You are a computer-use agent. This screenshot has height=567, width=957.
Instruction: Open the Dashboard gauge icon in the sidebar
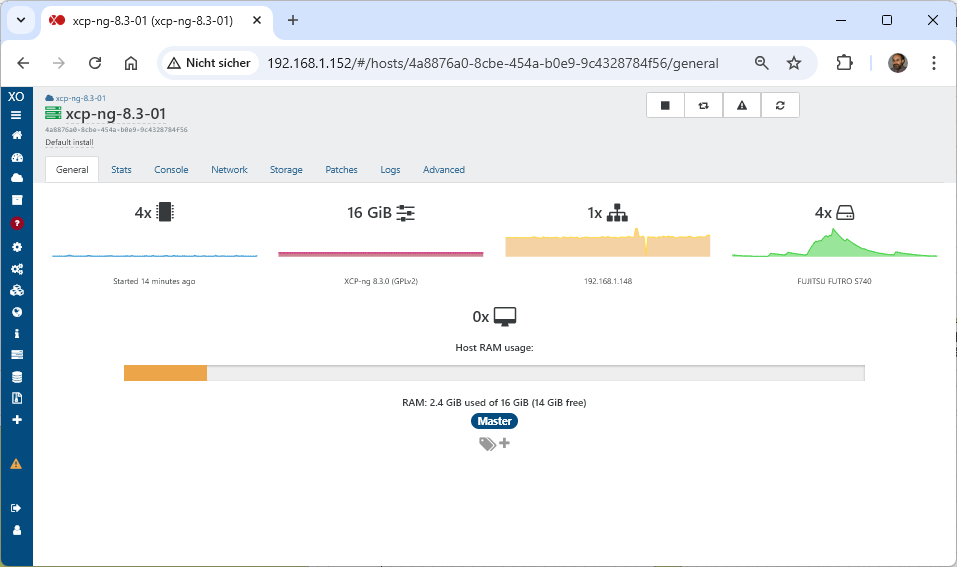(16, 157)
